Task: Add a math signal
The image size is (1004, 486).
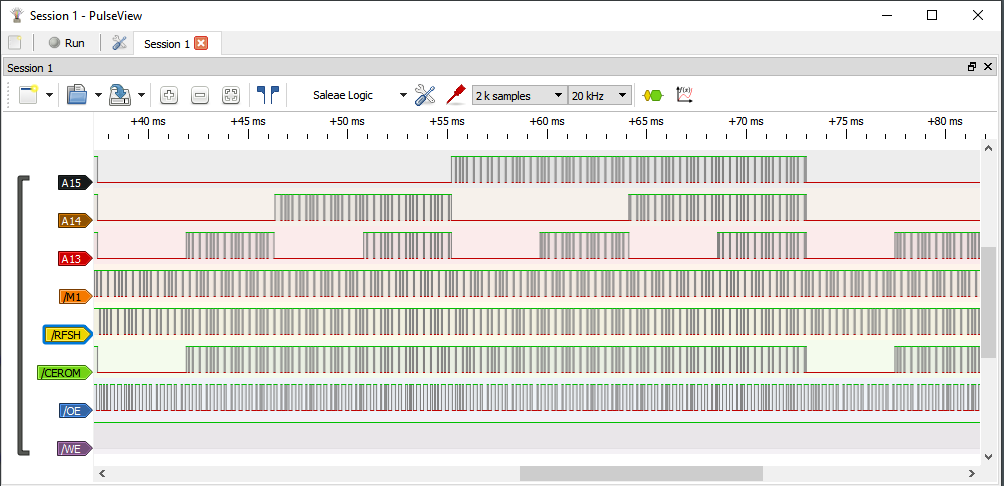Action: pyautogui.click(x=685, y=95)
